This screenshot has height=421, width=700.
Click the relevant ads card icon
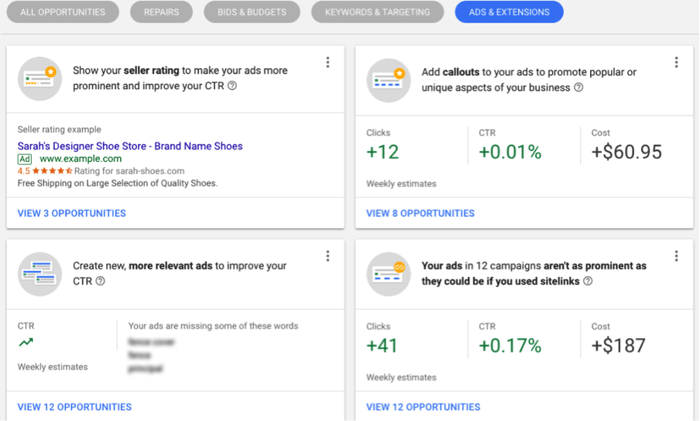pos(40,273)
